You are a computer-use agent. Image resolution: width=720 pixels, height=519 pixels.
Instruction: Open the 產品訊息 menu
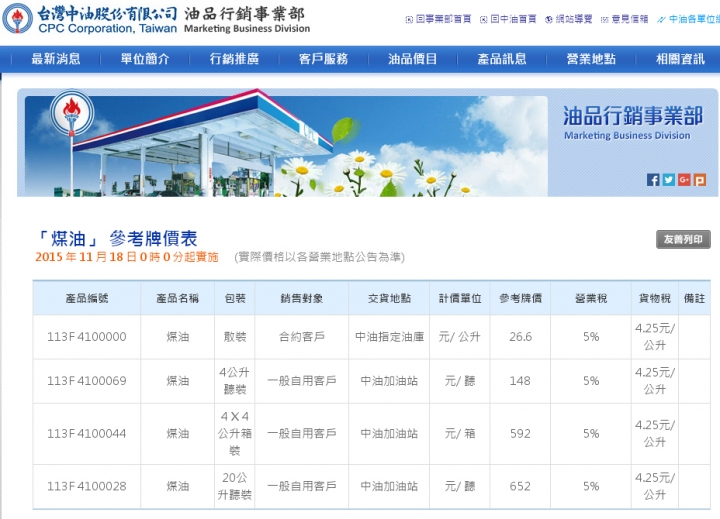[501, 59]
